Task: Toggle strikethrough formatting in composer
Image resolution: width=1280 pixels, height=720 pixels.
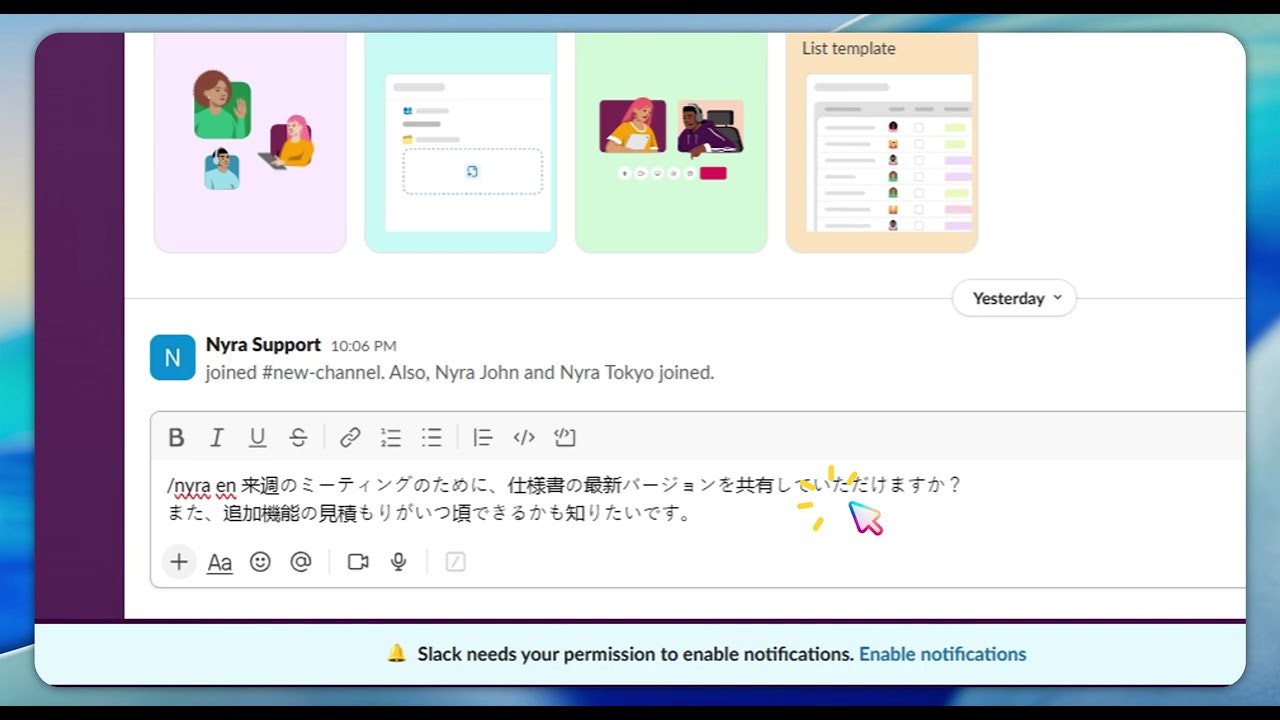Action: (298, 437)
